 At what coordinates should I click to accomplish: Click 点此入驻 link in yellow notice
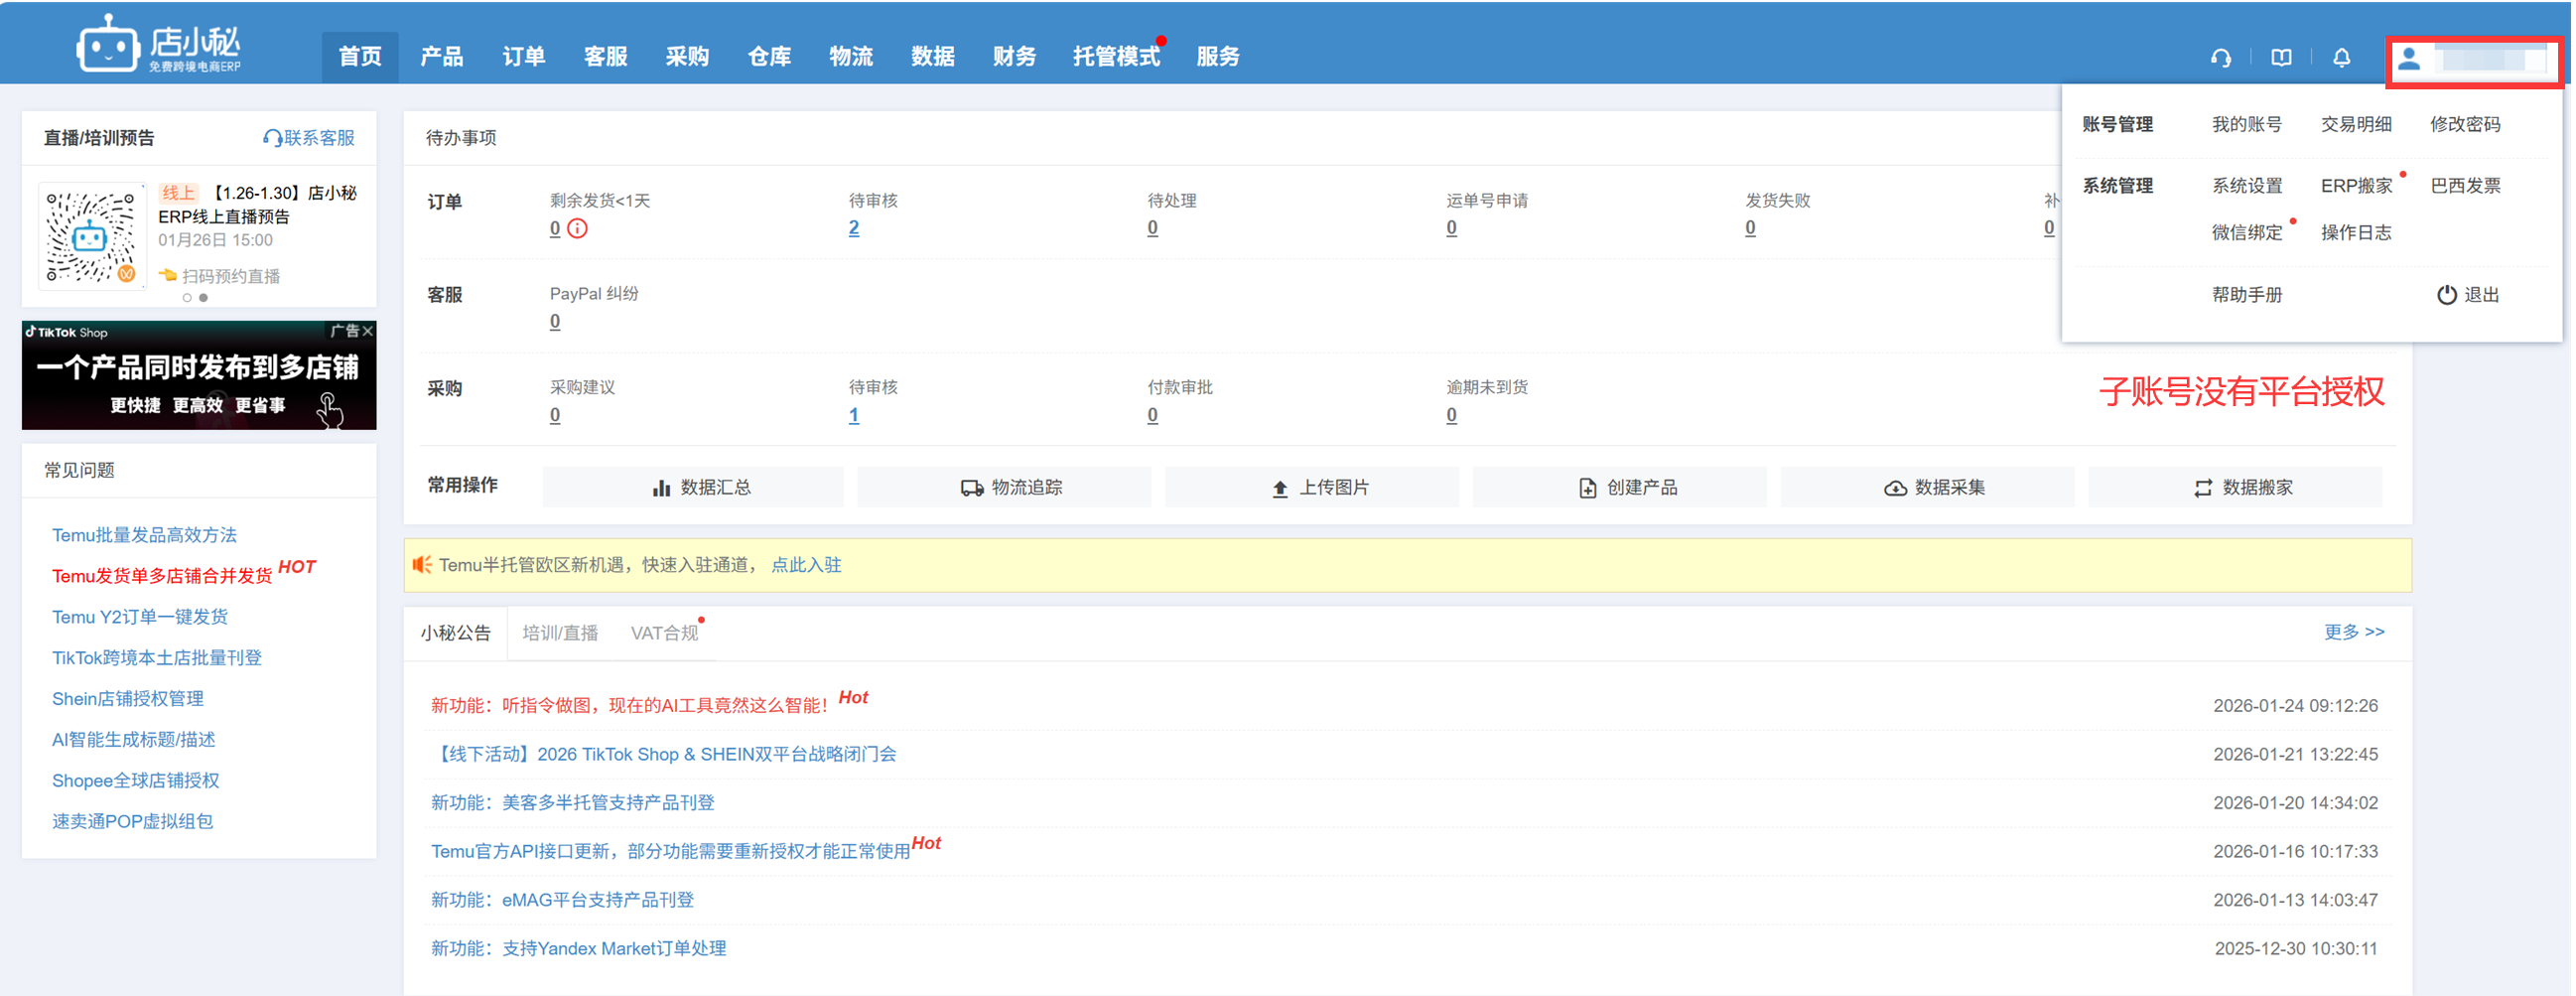[x=806, y=566]
